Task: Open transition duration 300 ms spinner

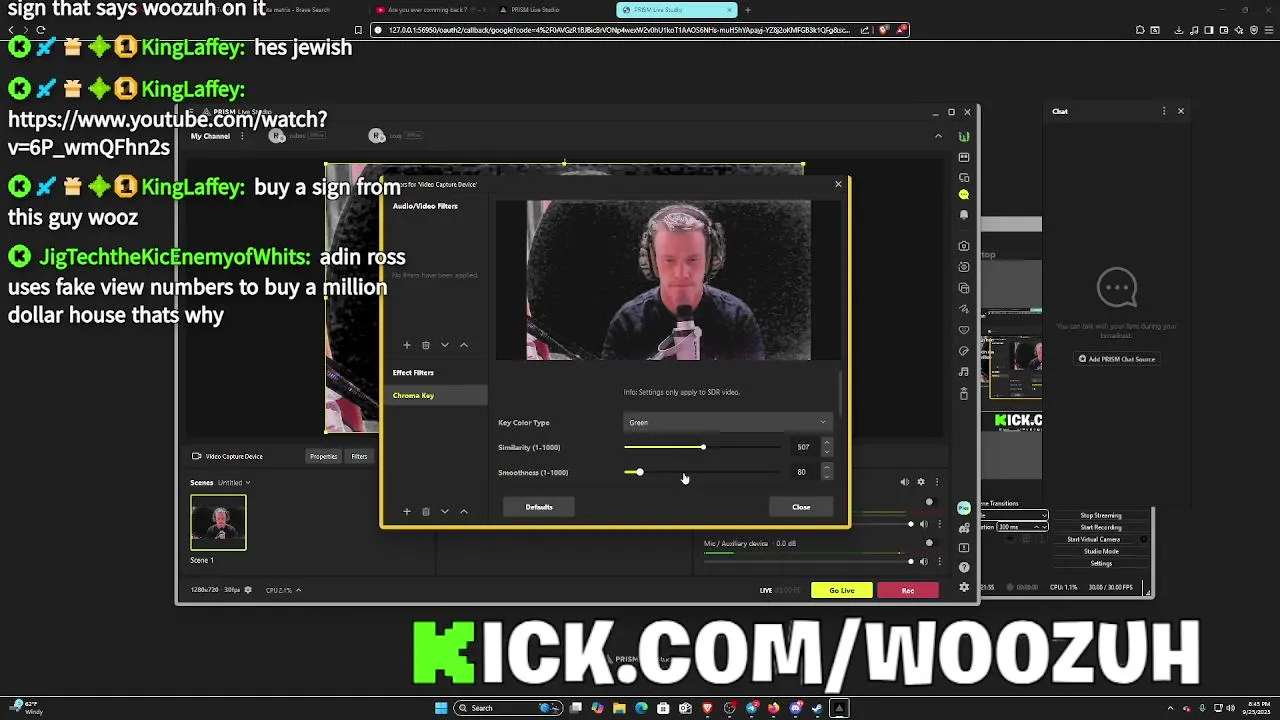Action: point(1021,527)
